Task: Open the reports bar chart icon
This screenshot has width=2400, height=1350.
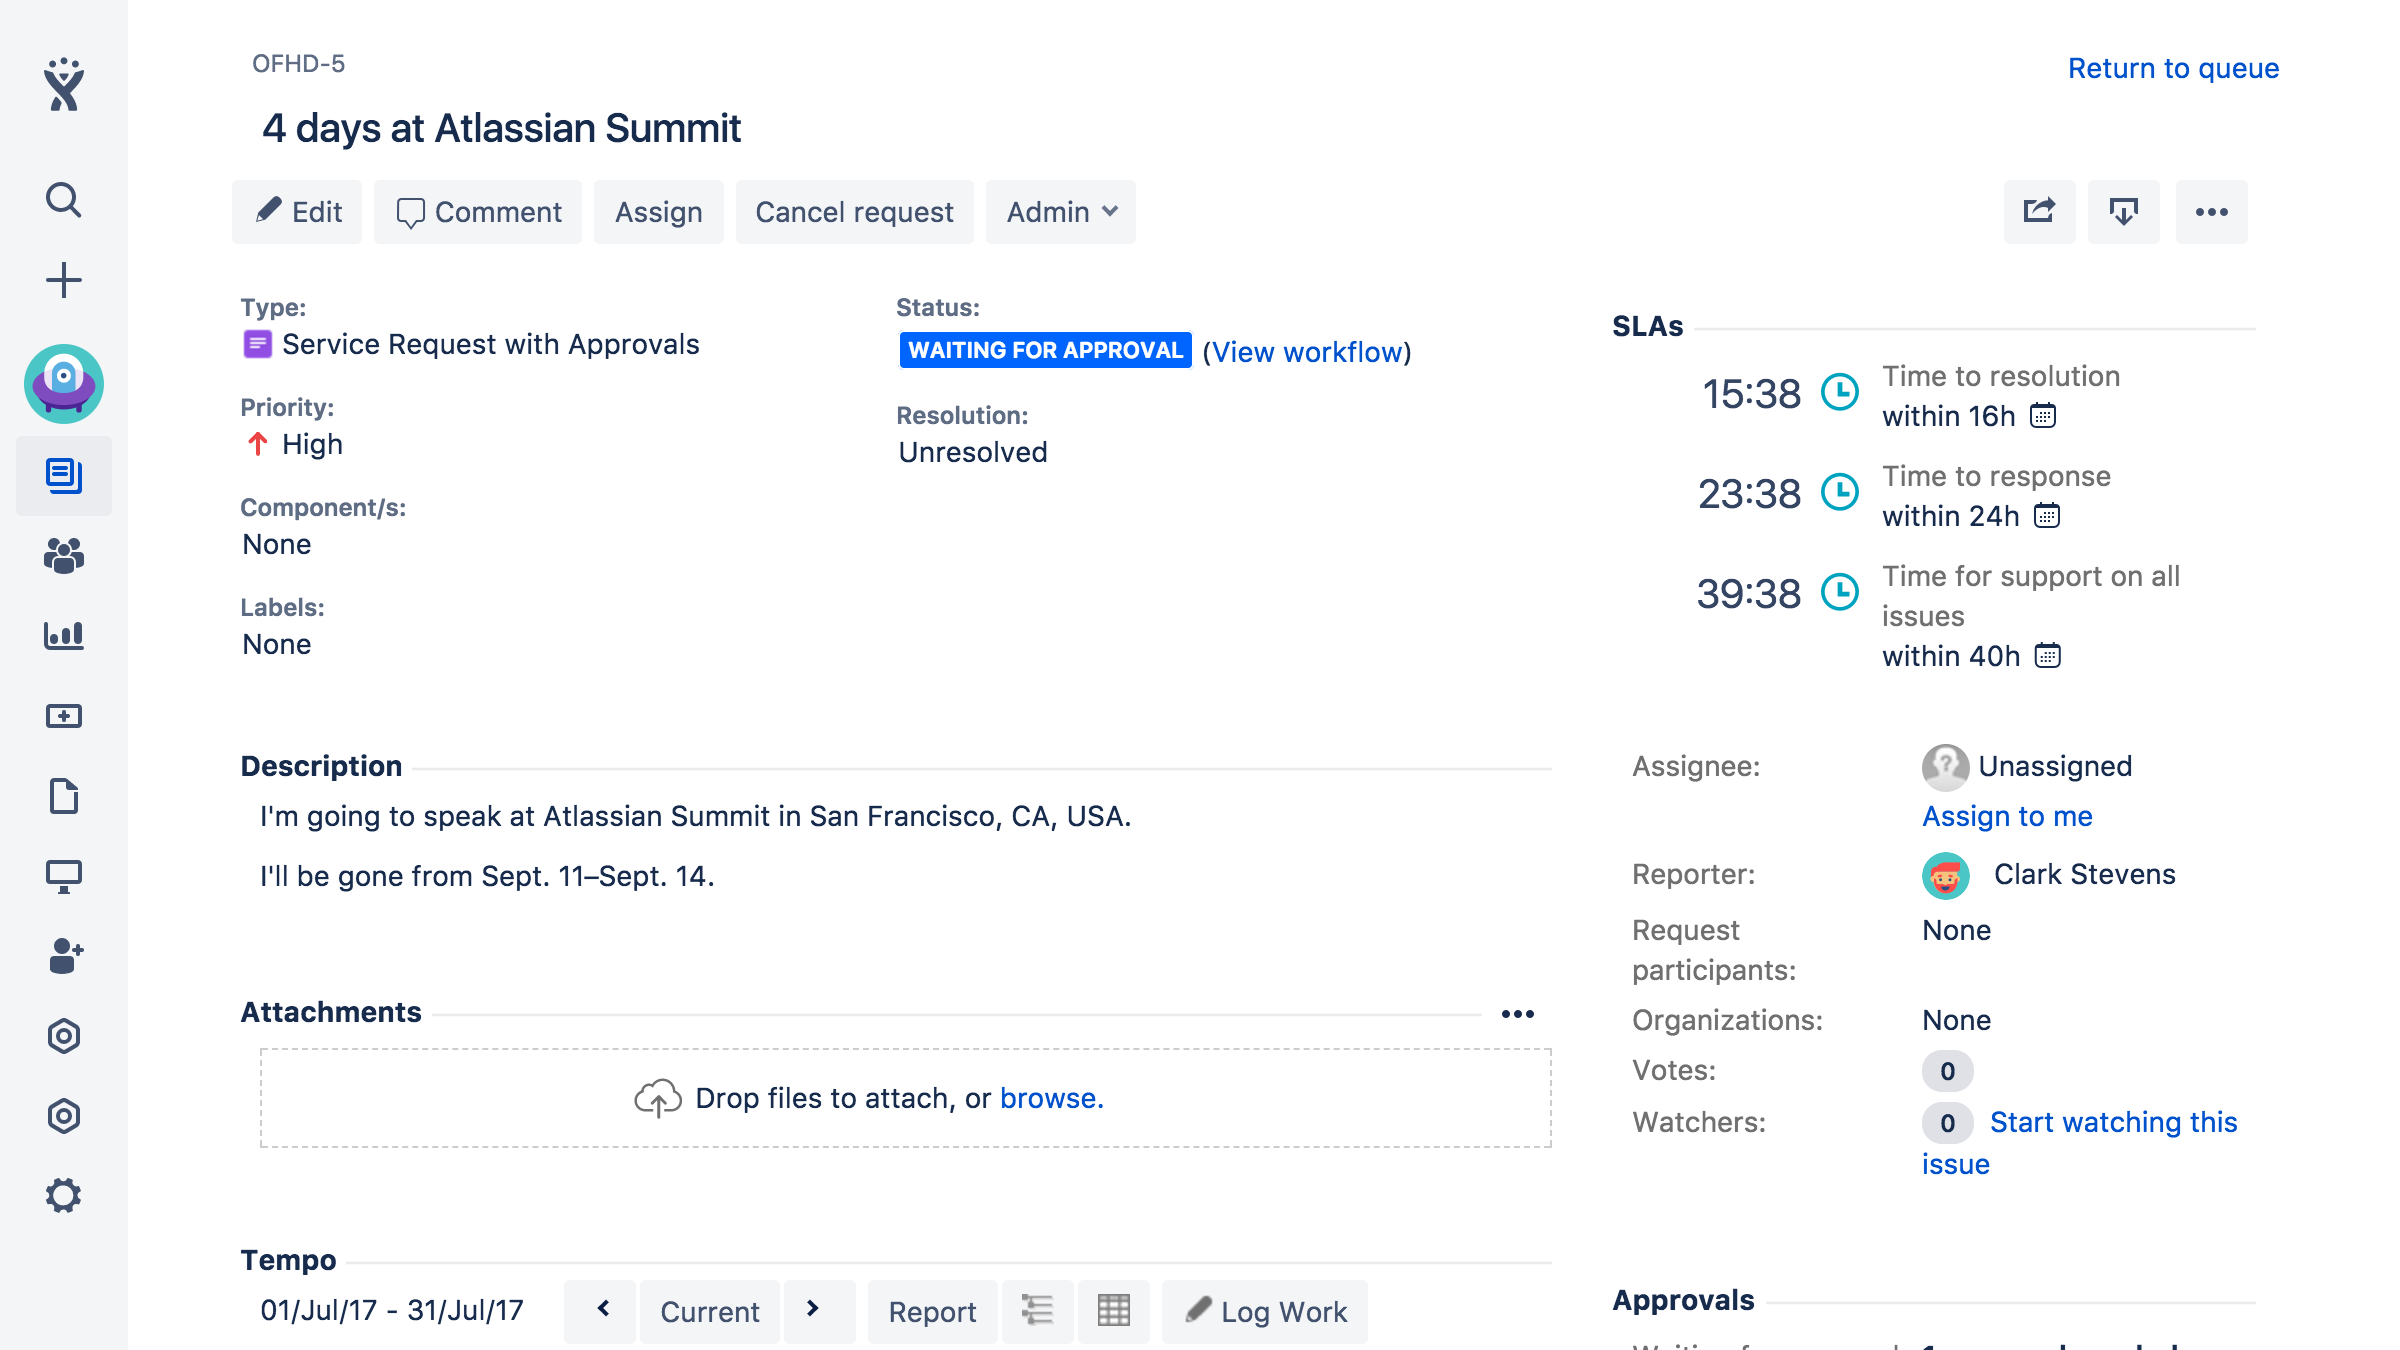Action: point(63,636)
